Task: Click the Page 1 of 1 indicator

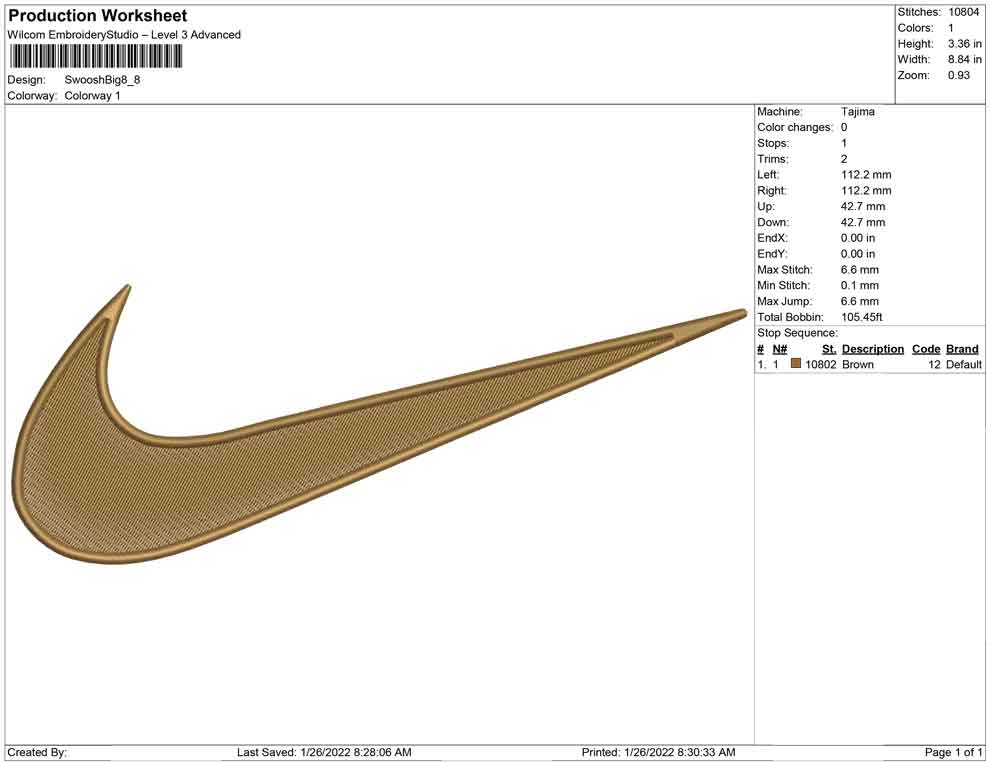Action: (953, 752)
